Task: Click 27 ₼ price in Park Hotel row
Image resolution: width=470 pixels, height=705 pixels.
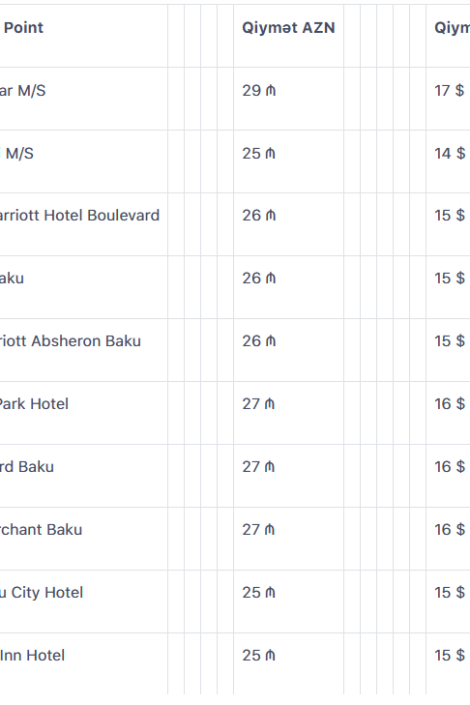Action: (259, 404)
